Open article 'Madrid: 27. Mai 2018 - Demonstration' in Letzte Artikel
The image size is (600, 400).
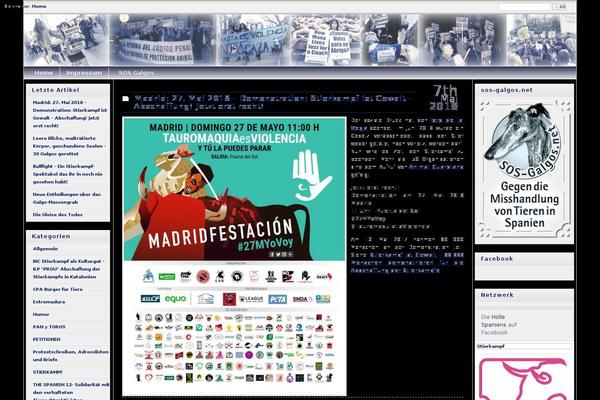(70, 114)
